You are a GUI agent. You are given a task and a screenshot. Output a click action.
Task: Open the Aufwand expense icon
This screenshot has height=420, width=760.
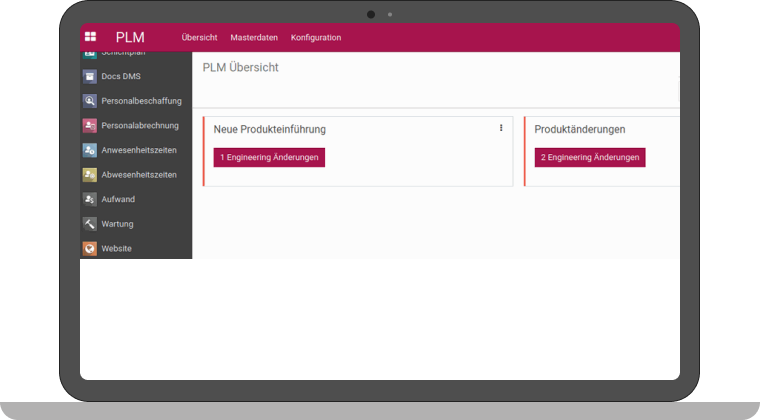(90, 199)
